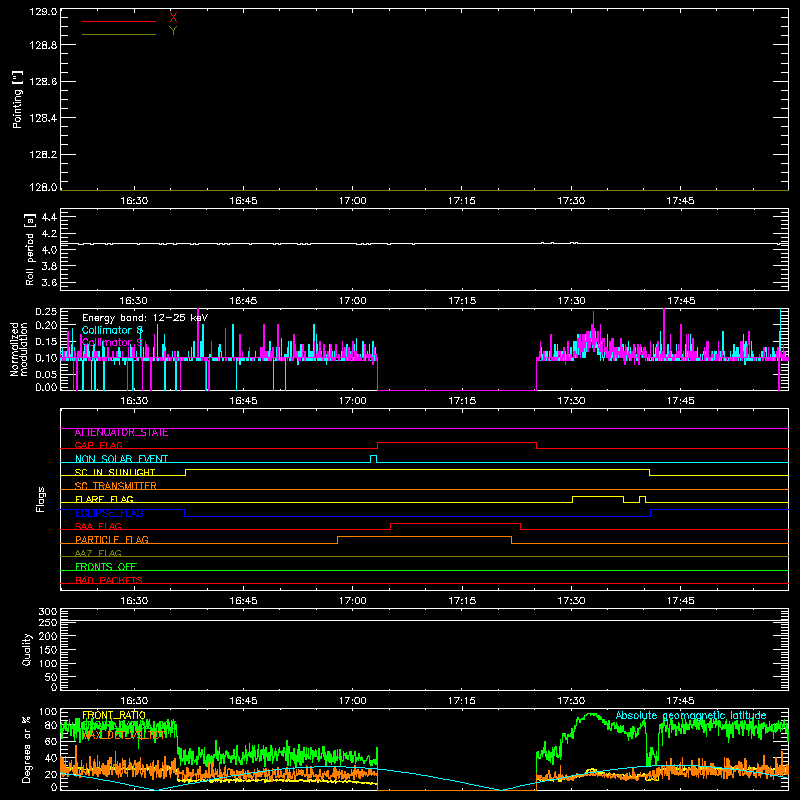The width and height of the screenshot is (800, 800).
Task: Click the 129.0 tick on Pointing axis
Action: pyautogui.click(x=43, y=11)
